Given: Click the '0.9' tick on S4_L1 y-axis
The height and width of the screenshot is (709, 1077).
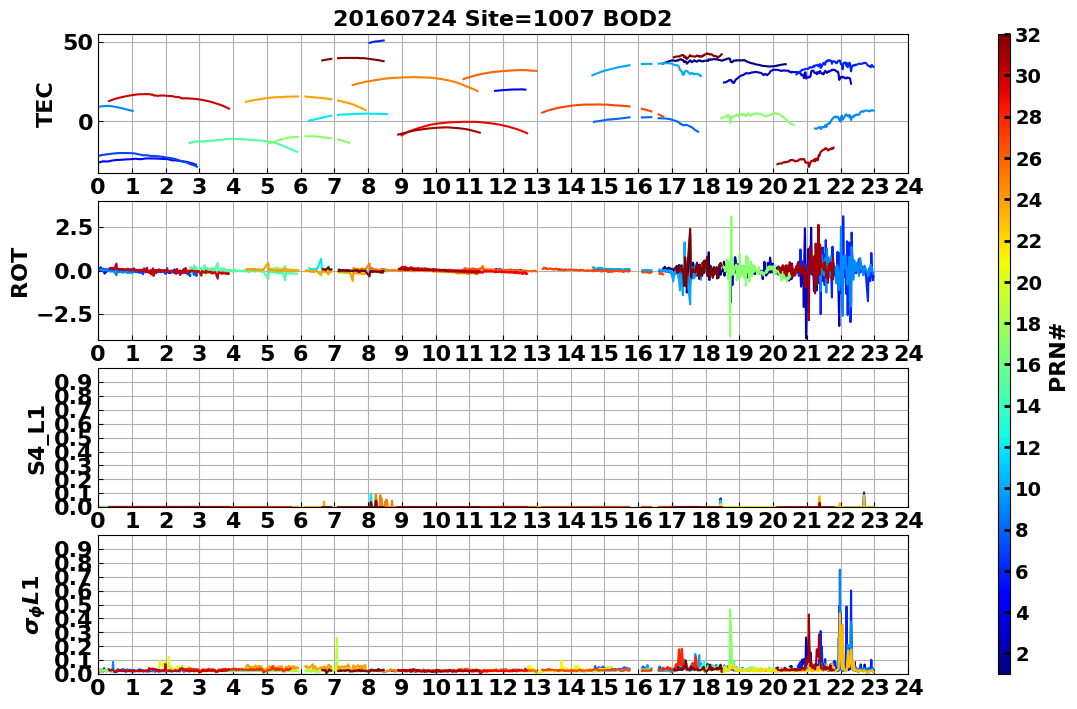Looking at the screenshot, I should click(x=73, y=381).
